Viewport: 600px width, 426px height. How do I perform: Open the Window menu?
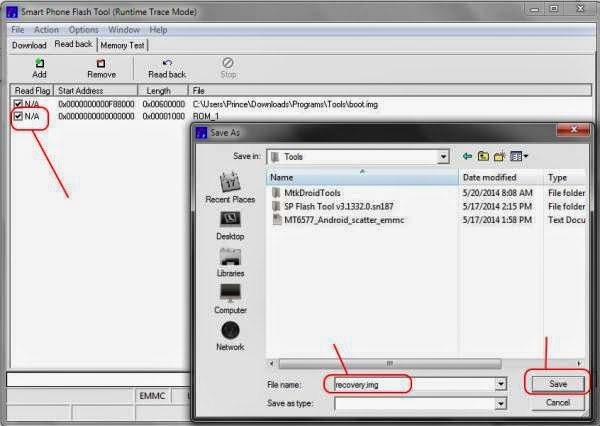coord(124,30)
